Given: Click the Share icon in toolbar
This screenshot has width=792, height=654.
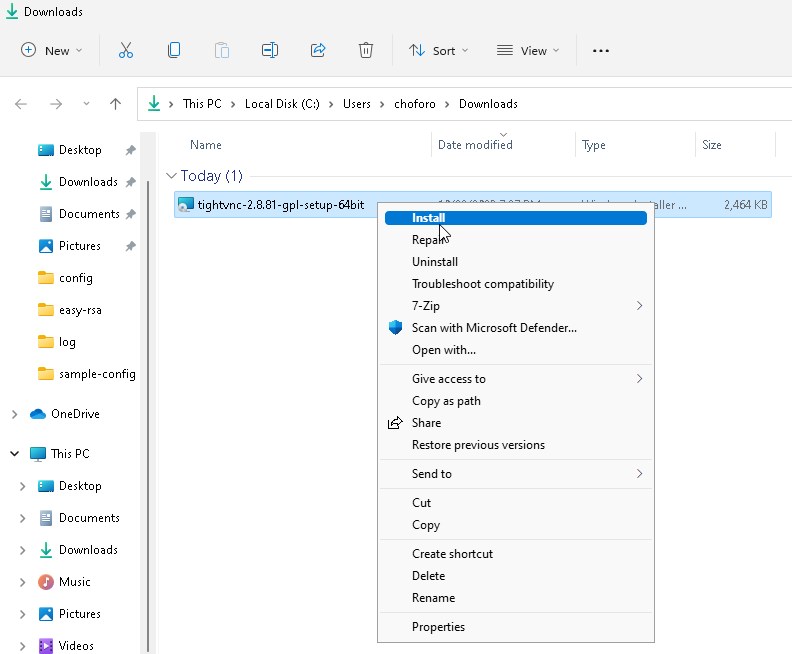Looking at the screenshot, I should pyautogui.click(x=318, y=51).
